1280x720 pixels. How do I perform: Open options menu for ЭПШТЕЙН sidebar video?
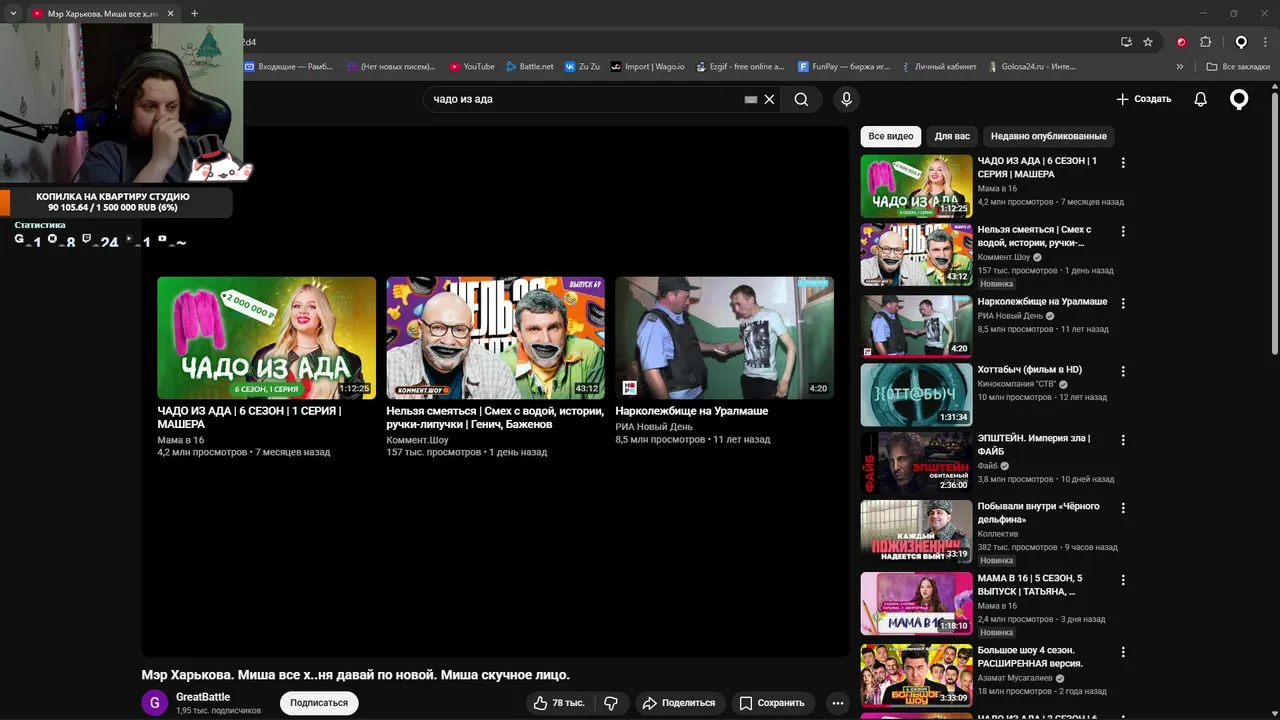[1123, 440]
